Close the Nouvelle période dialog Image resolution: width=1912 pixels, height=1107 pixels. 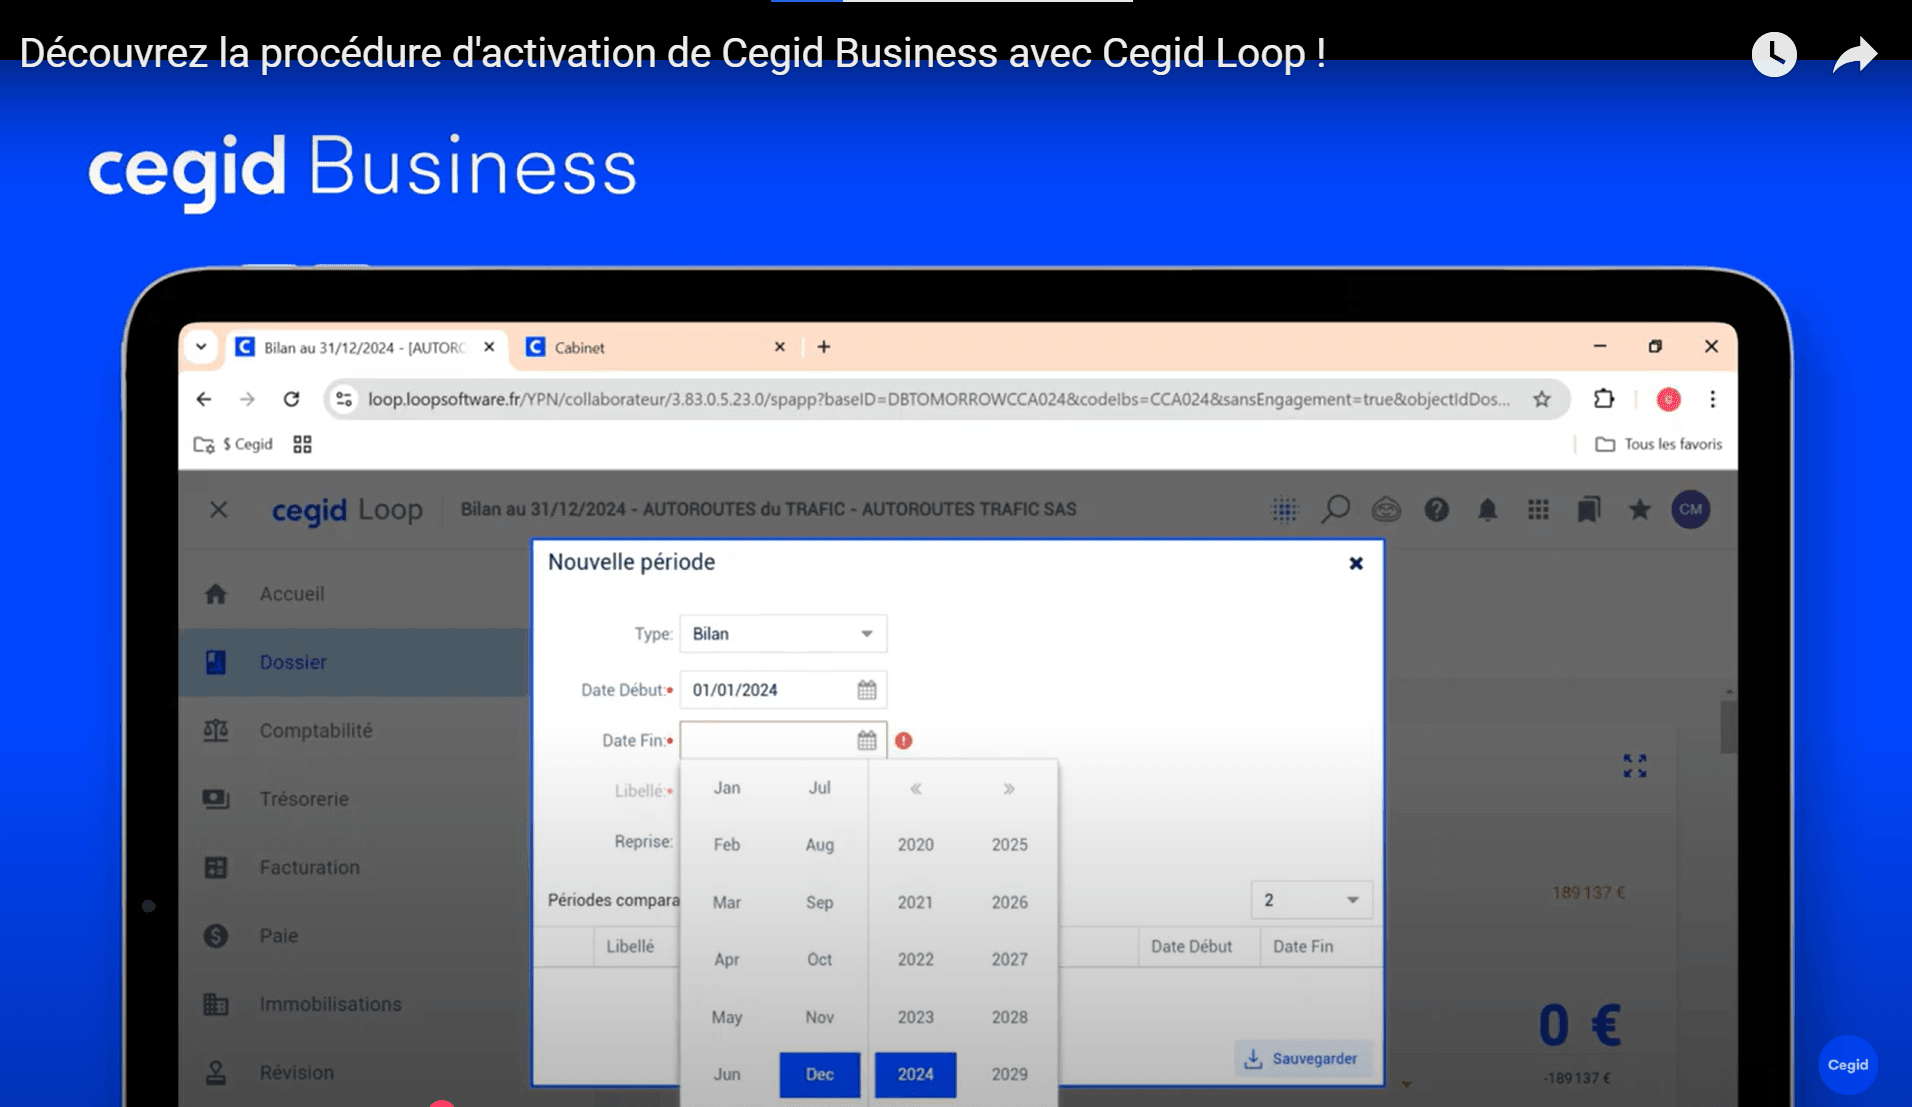(1356, 563)
